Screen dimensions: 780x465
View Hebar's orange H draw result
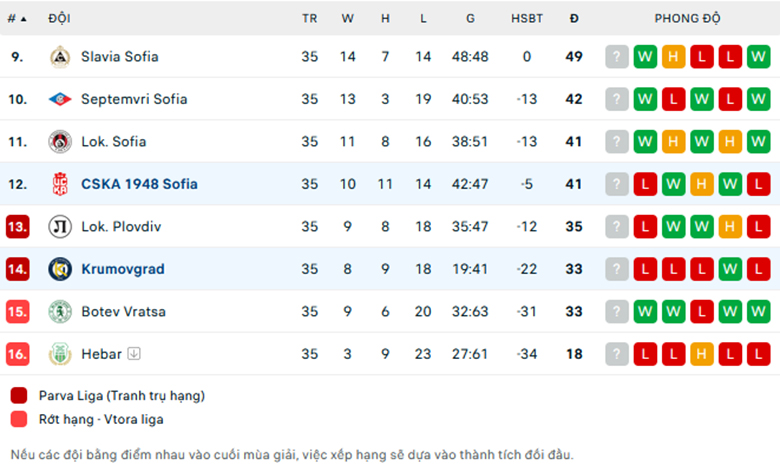[701, 354]
